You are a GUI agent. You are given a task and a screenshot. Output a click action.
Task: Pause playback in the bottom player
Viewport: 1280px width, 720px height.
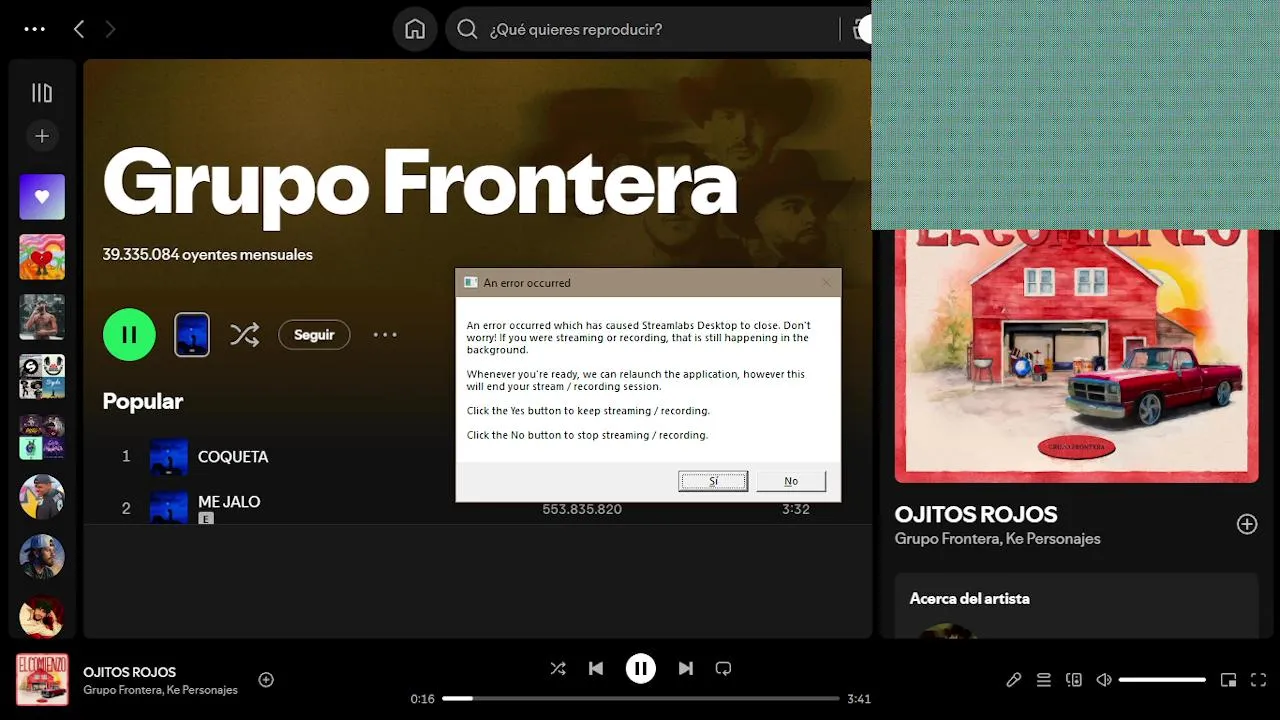point(641,668)
